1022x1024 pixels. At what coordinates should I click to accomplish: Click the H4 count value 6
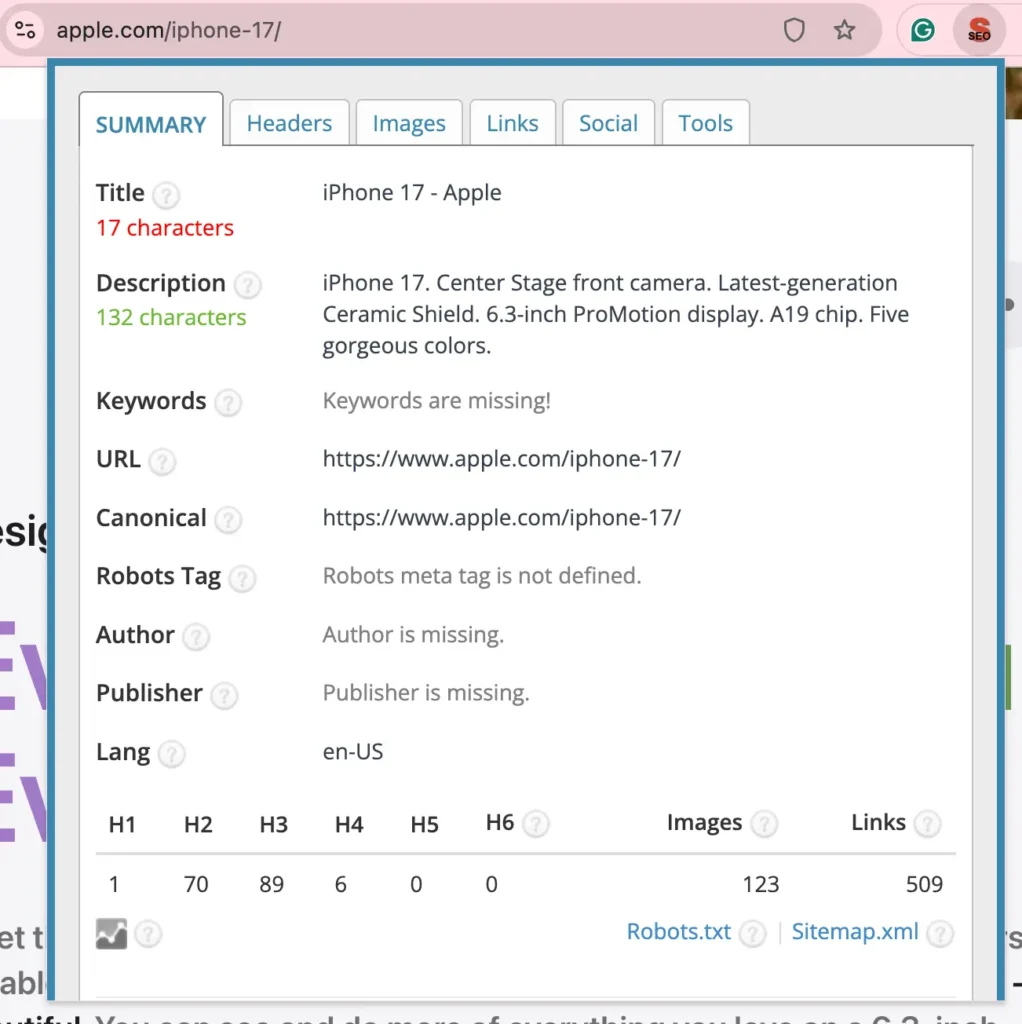click(340, 884)
